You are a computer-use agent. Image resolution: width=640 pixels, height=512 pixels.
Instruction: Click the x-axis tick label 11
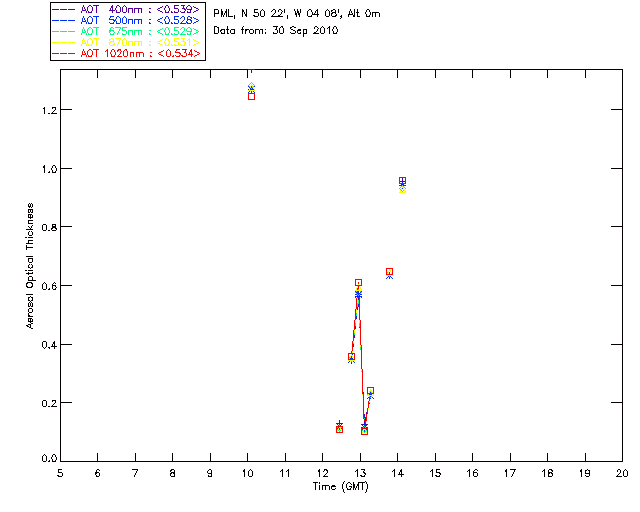(x=285, y=473)
